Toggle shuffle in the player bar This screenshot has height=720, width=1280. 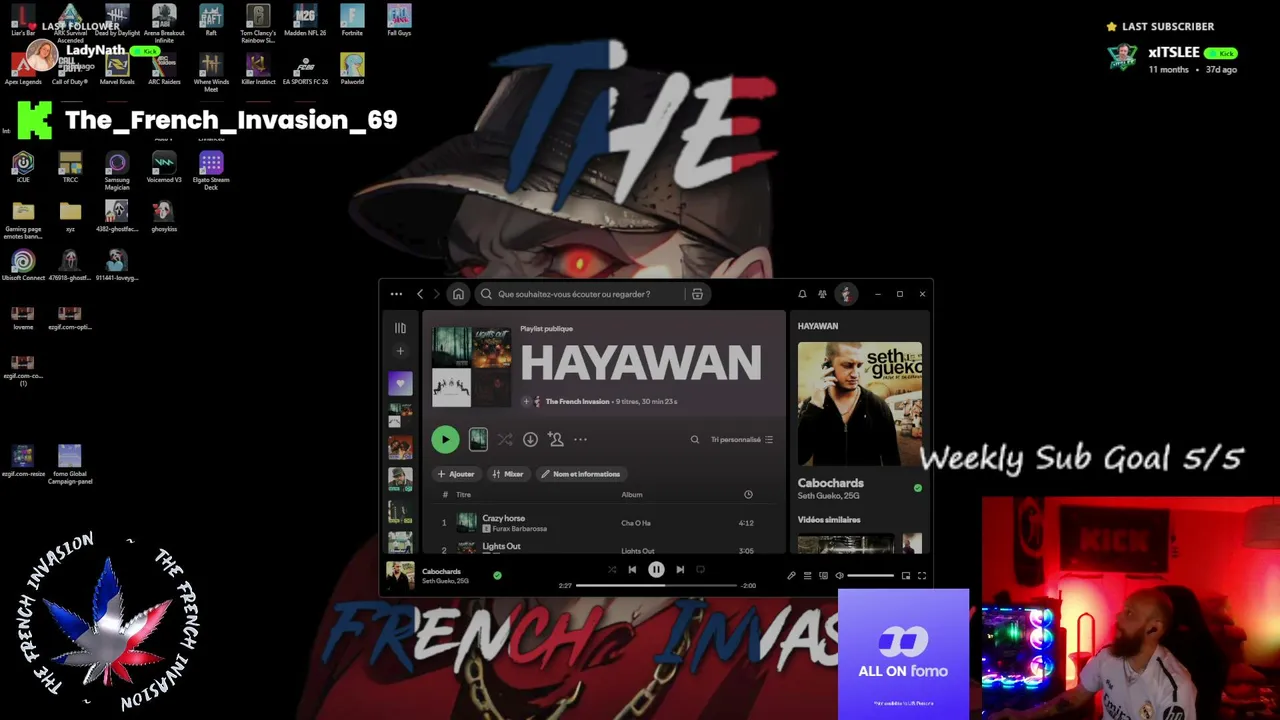(x=612, y=570)
